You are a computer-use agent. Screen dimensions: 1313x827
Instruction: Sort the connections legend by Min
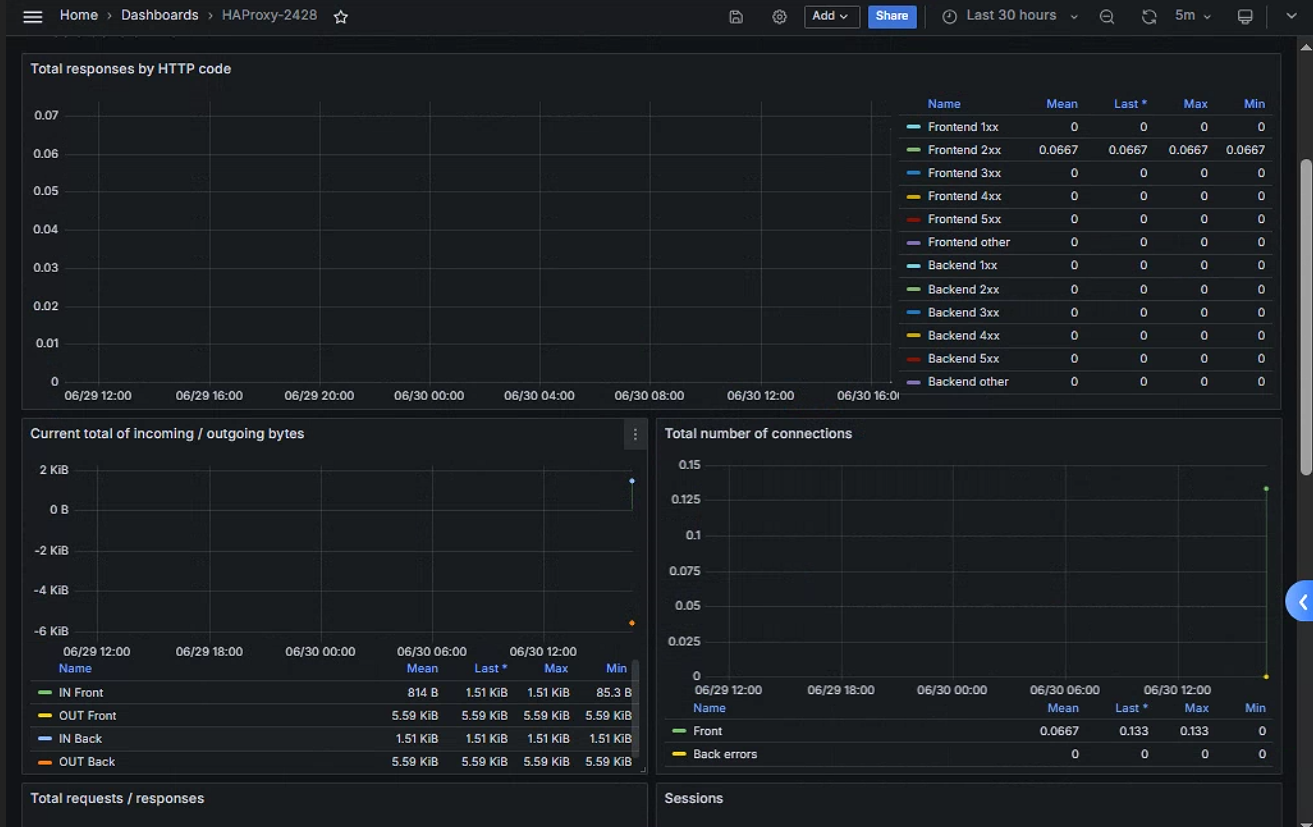point(1255,707)
